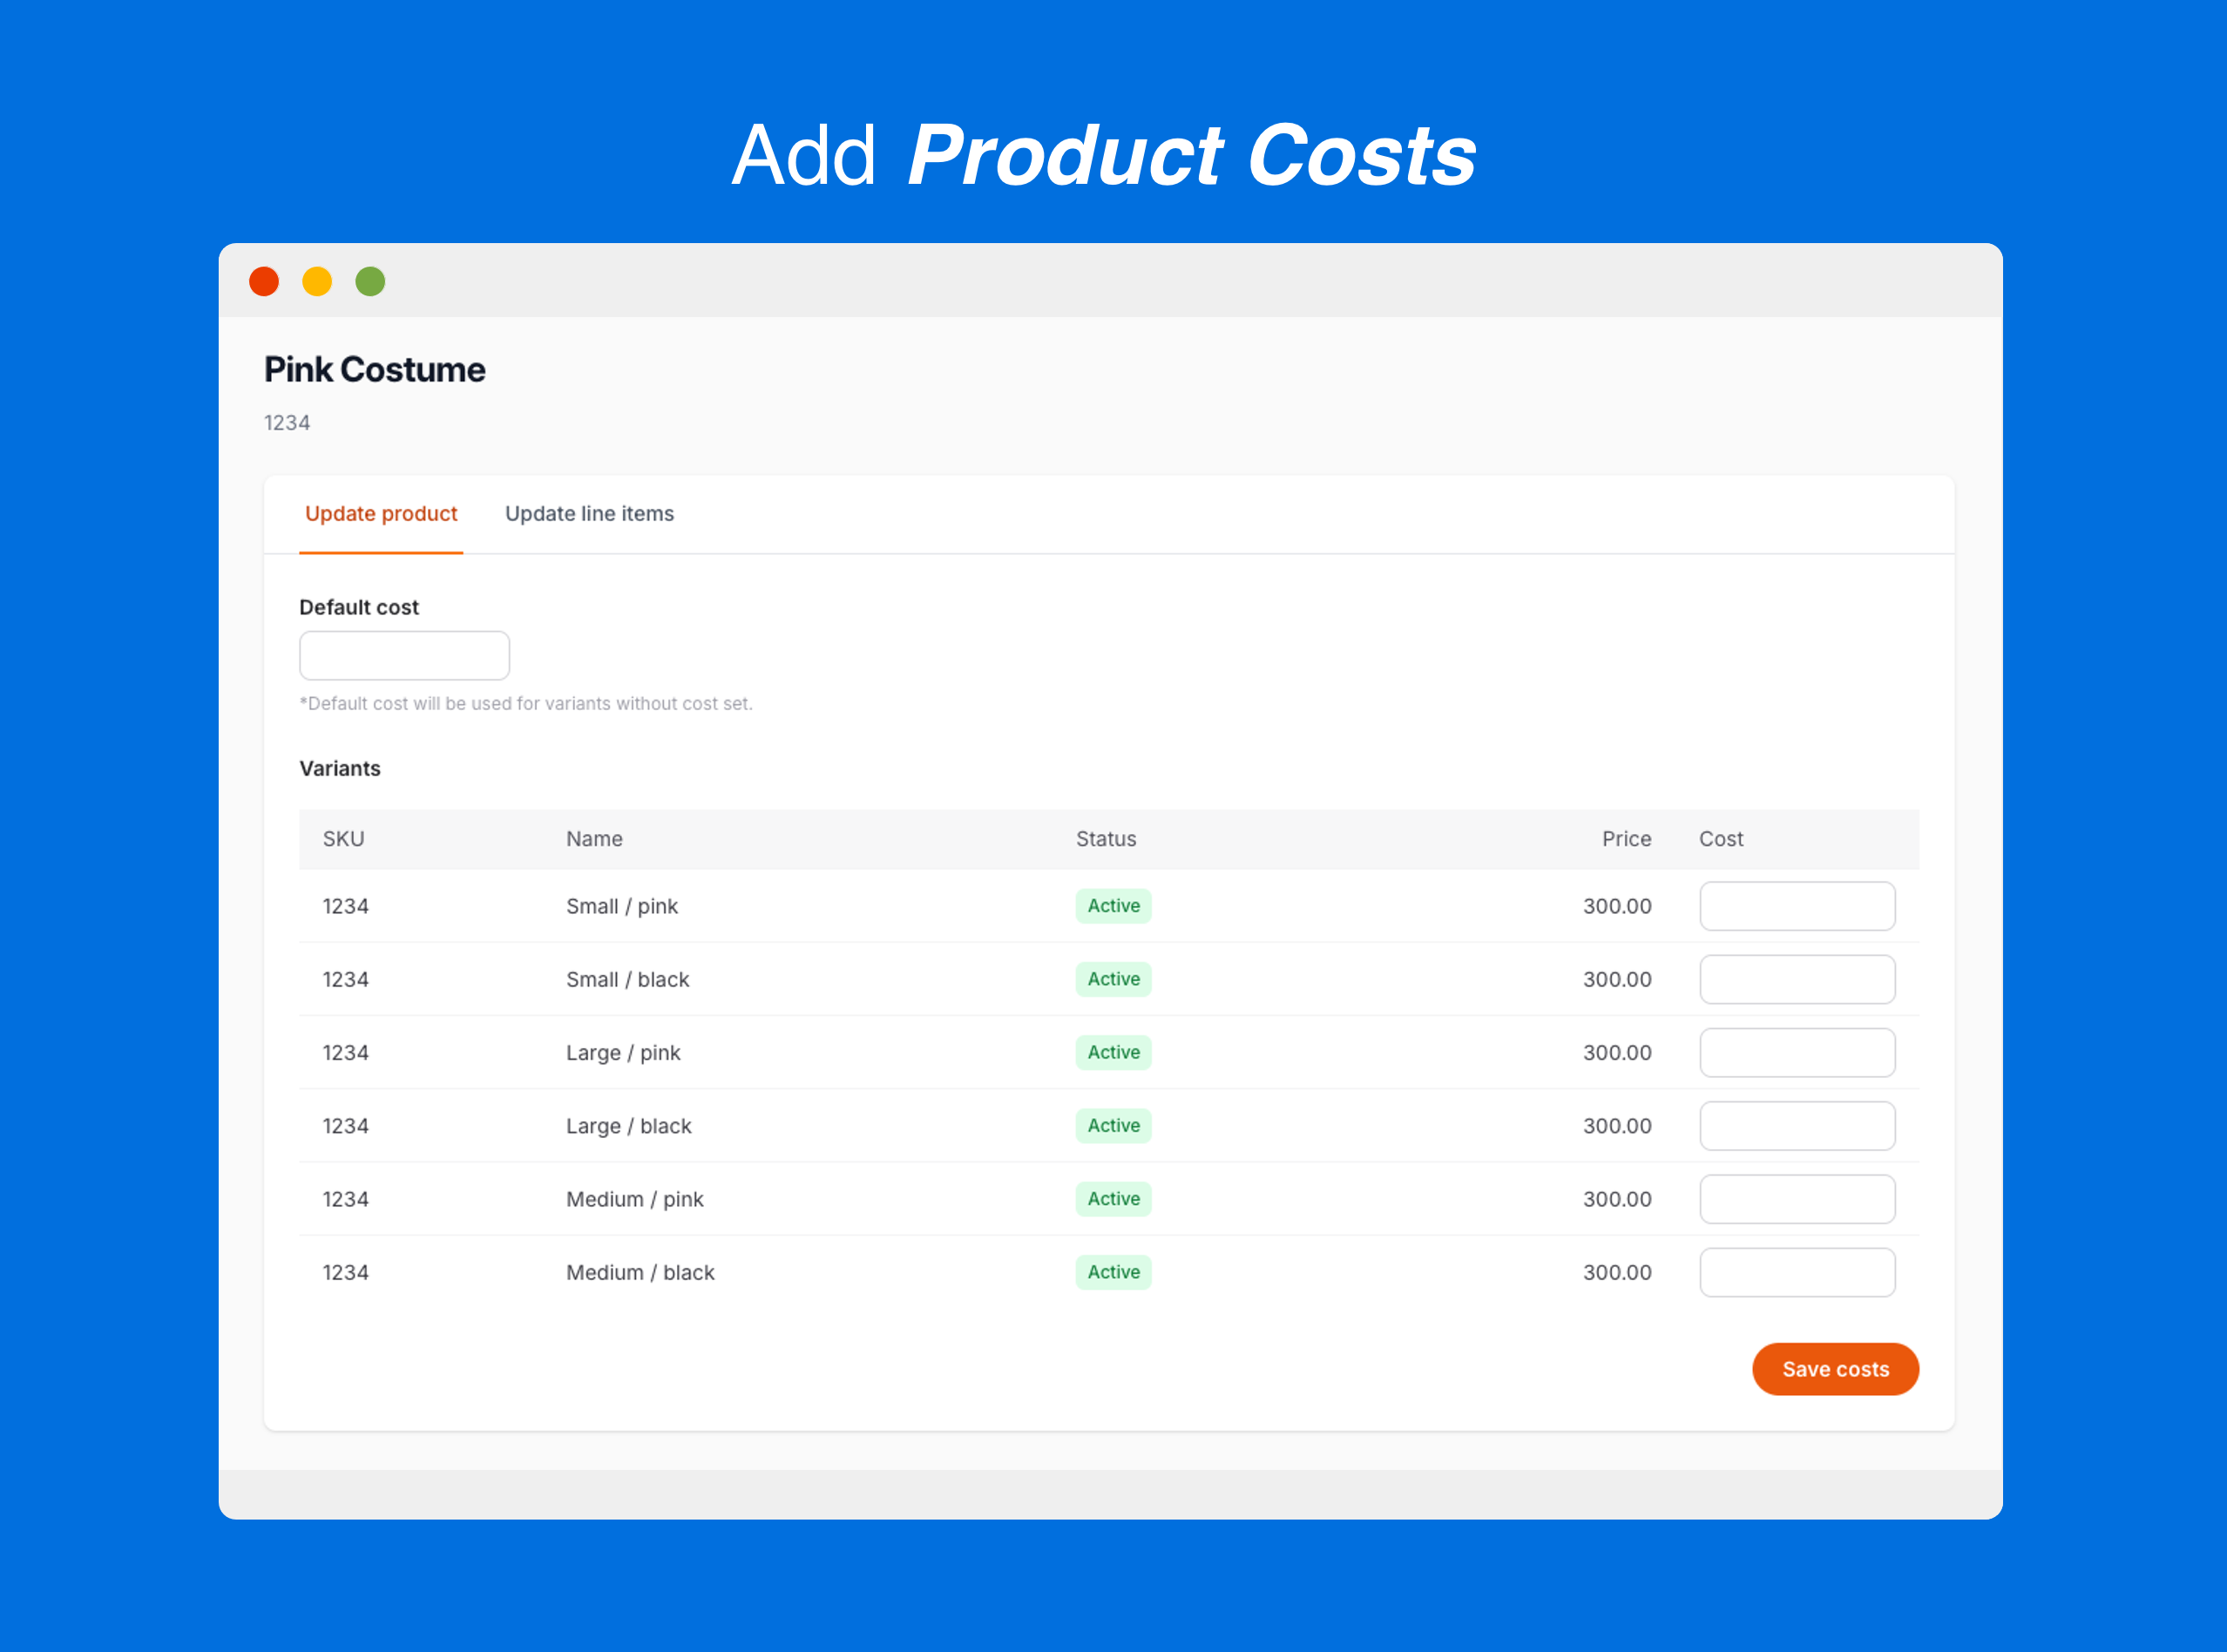The width and height of the screenshot is (2227, 1652).
Task: Click the SKU column header
Action: click(x=343, y=839)
